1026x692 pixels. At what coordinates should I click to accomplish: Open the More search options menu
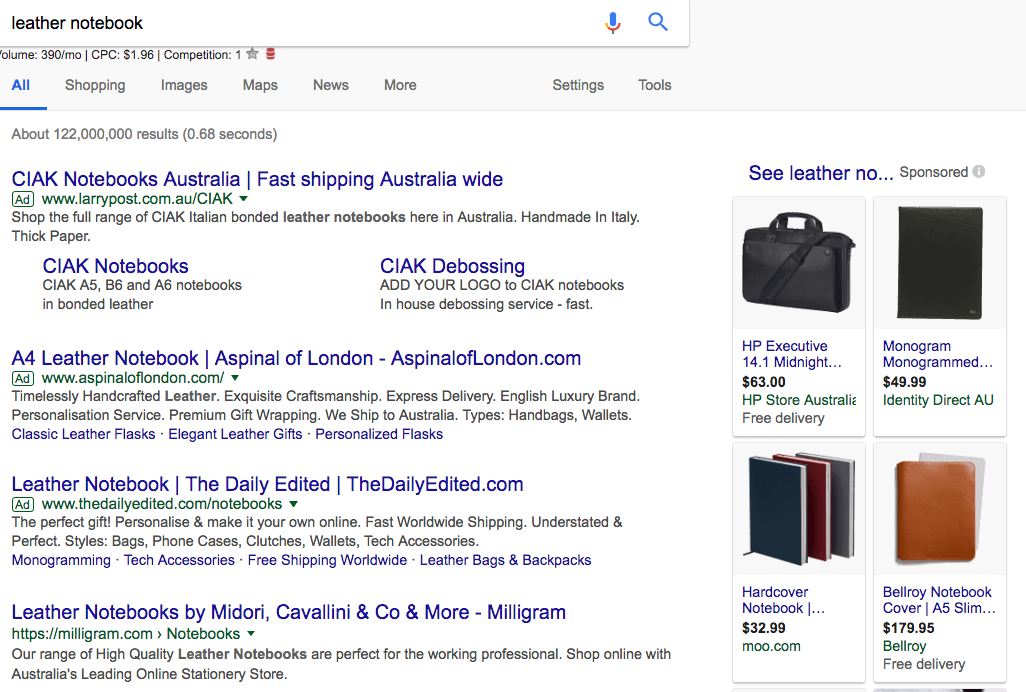point(400,85)
